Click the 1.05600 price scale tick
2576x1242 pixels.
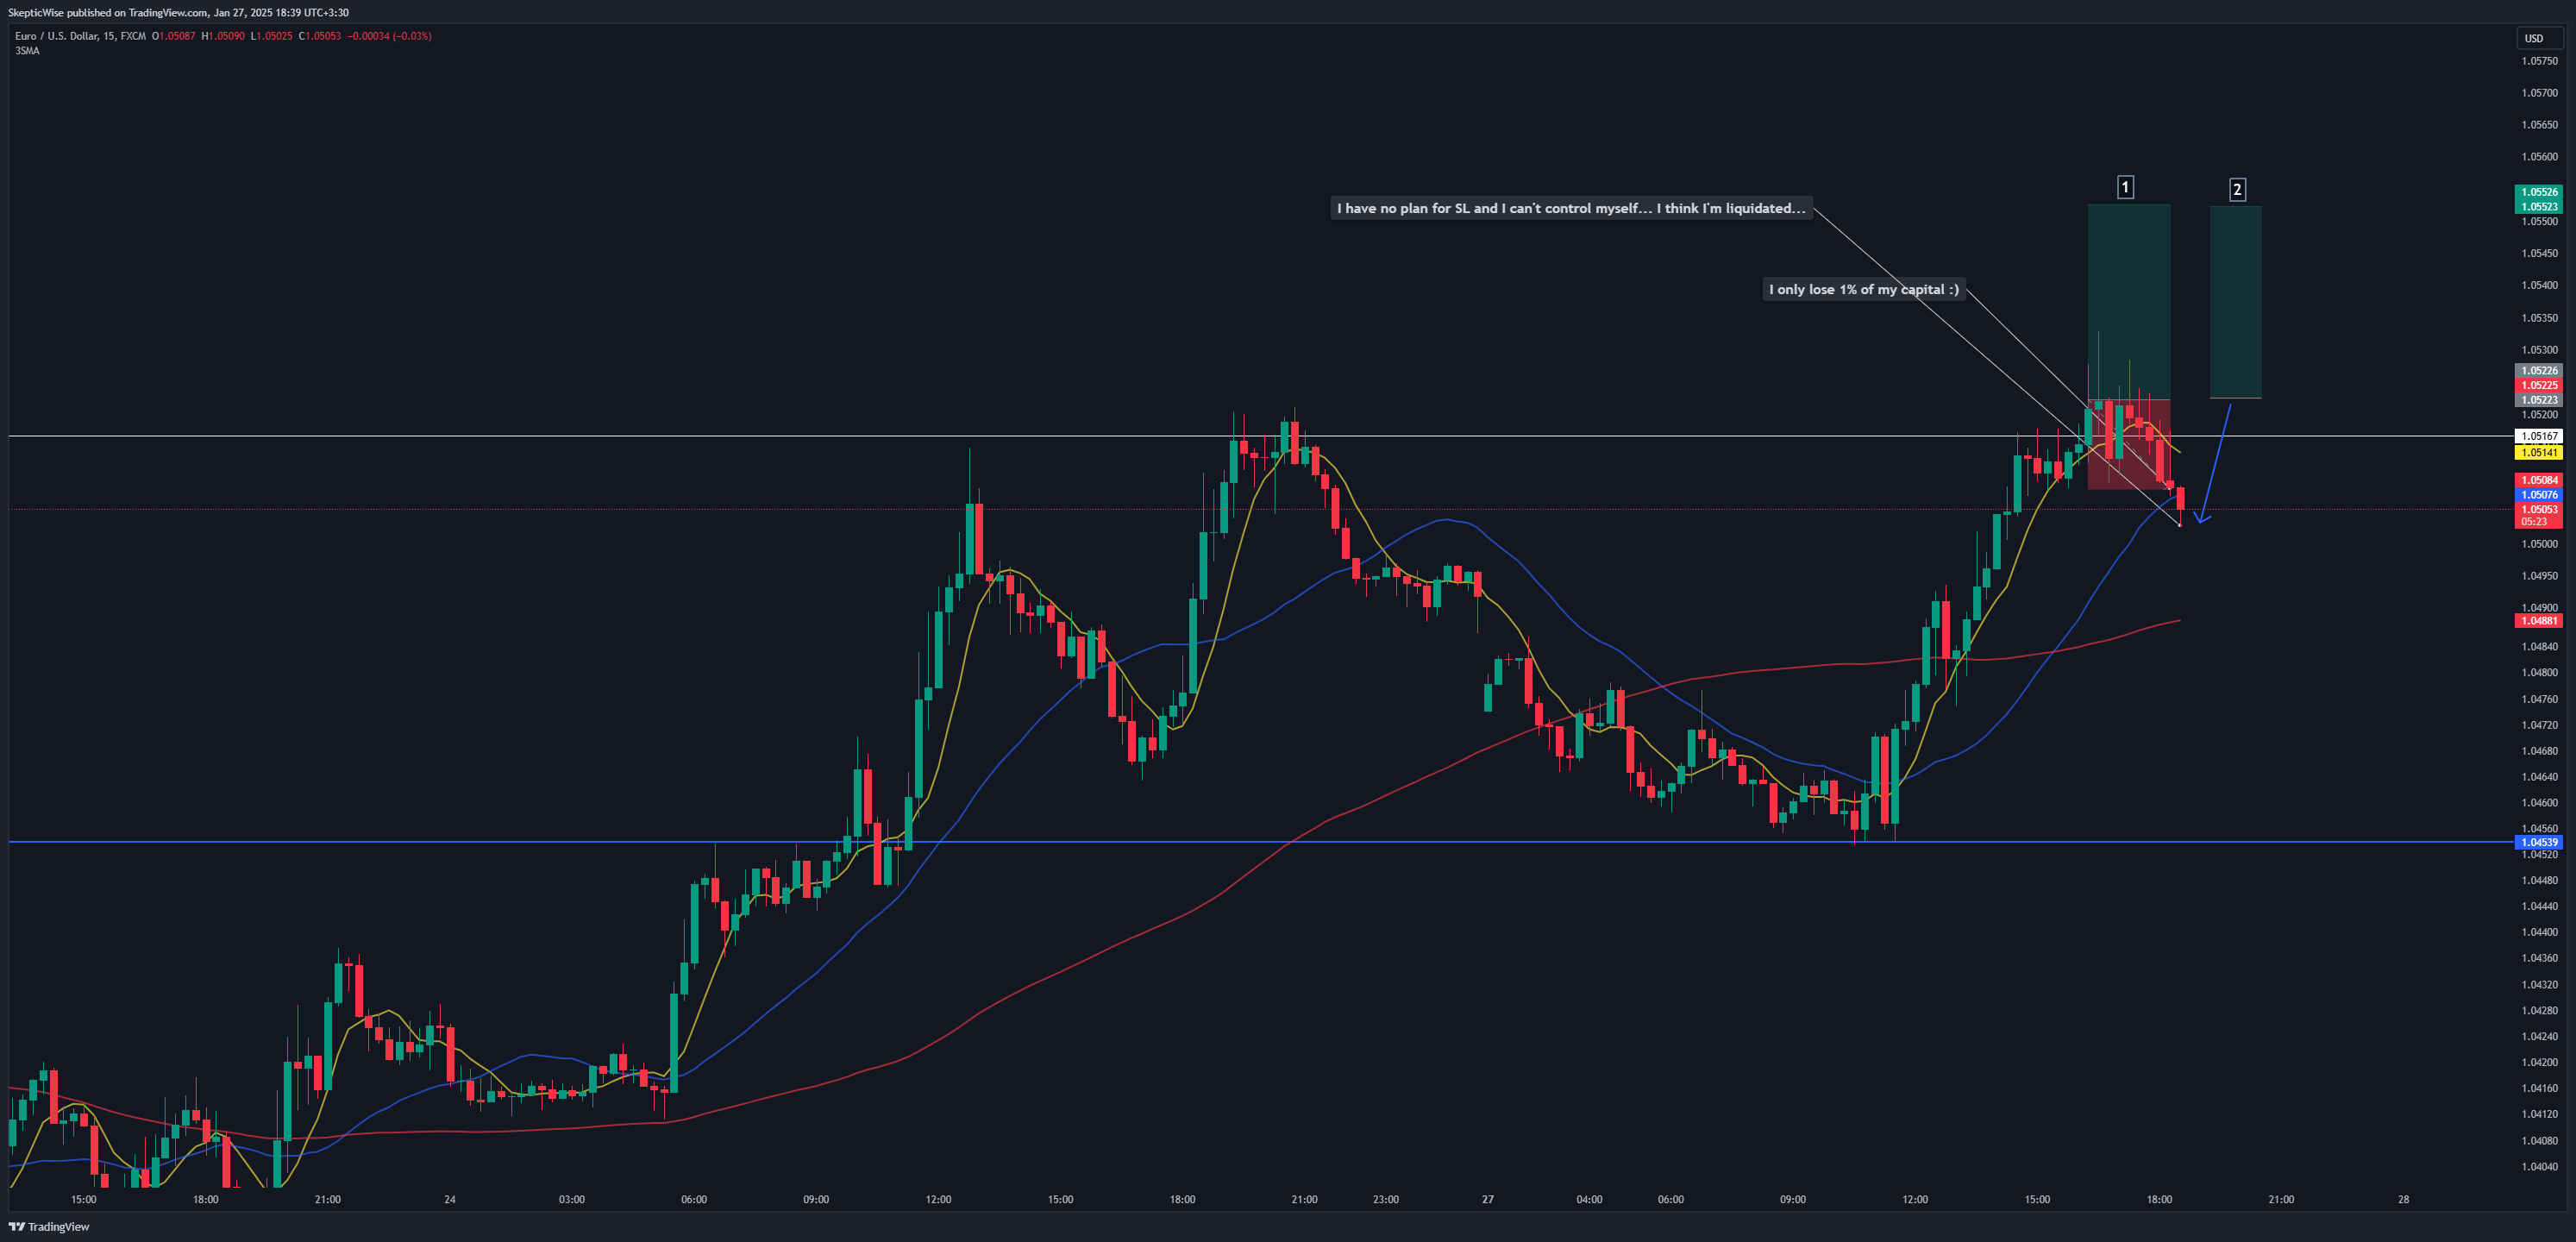pos(2540,157)
